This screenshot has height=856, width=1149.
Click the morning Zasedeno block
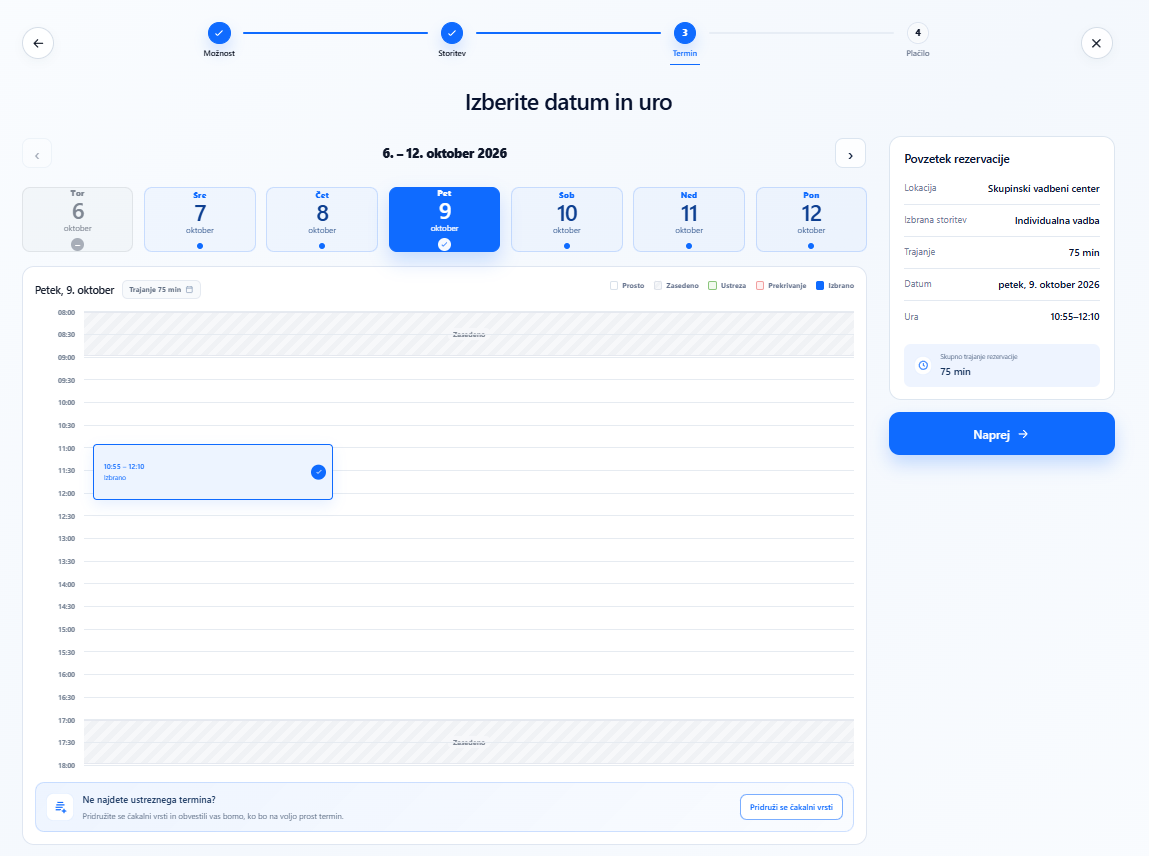pyautogui.click(x=469, y=334)
